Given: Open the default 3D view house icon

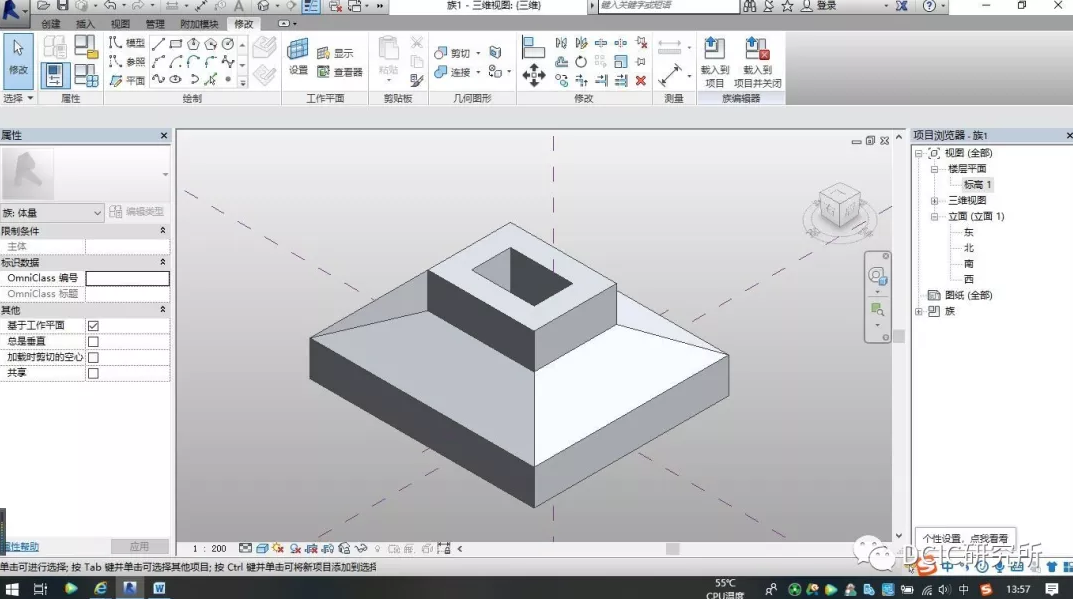Looking at the screenshot, I should click(x=263, y=5).
